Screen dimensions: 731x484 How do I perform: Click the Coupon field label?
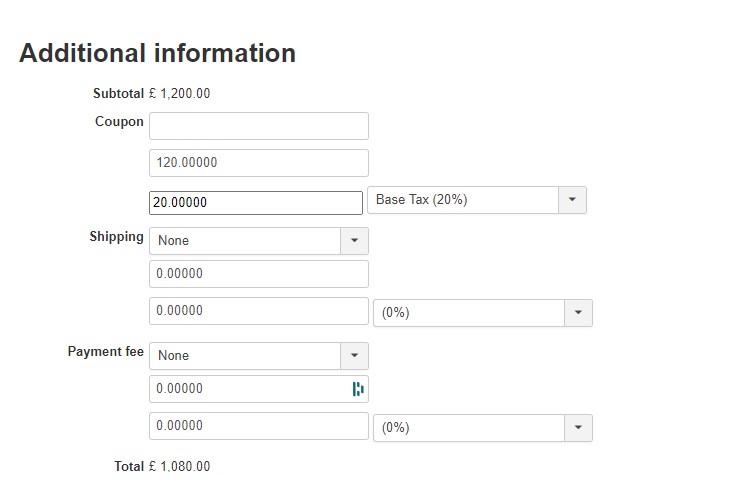tap(119, 122)
